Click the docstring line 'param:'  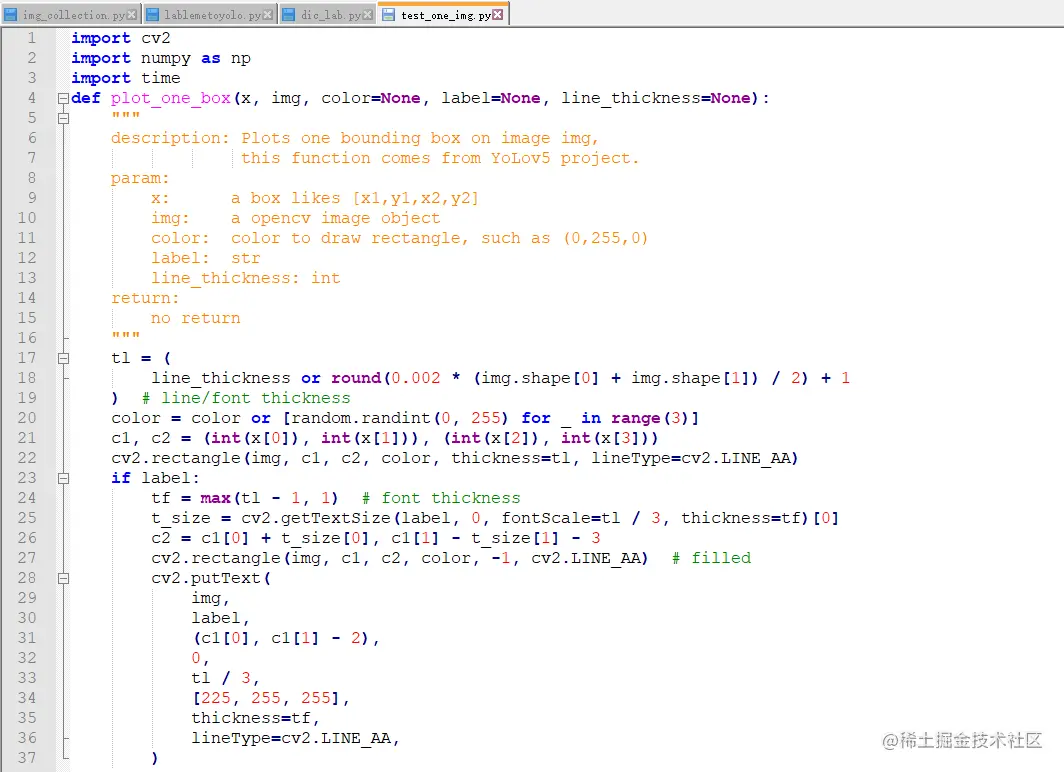(140, 178)
